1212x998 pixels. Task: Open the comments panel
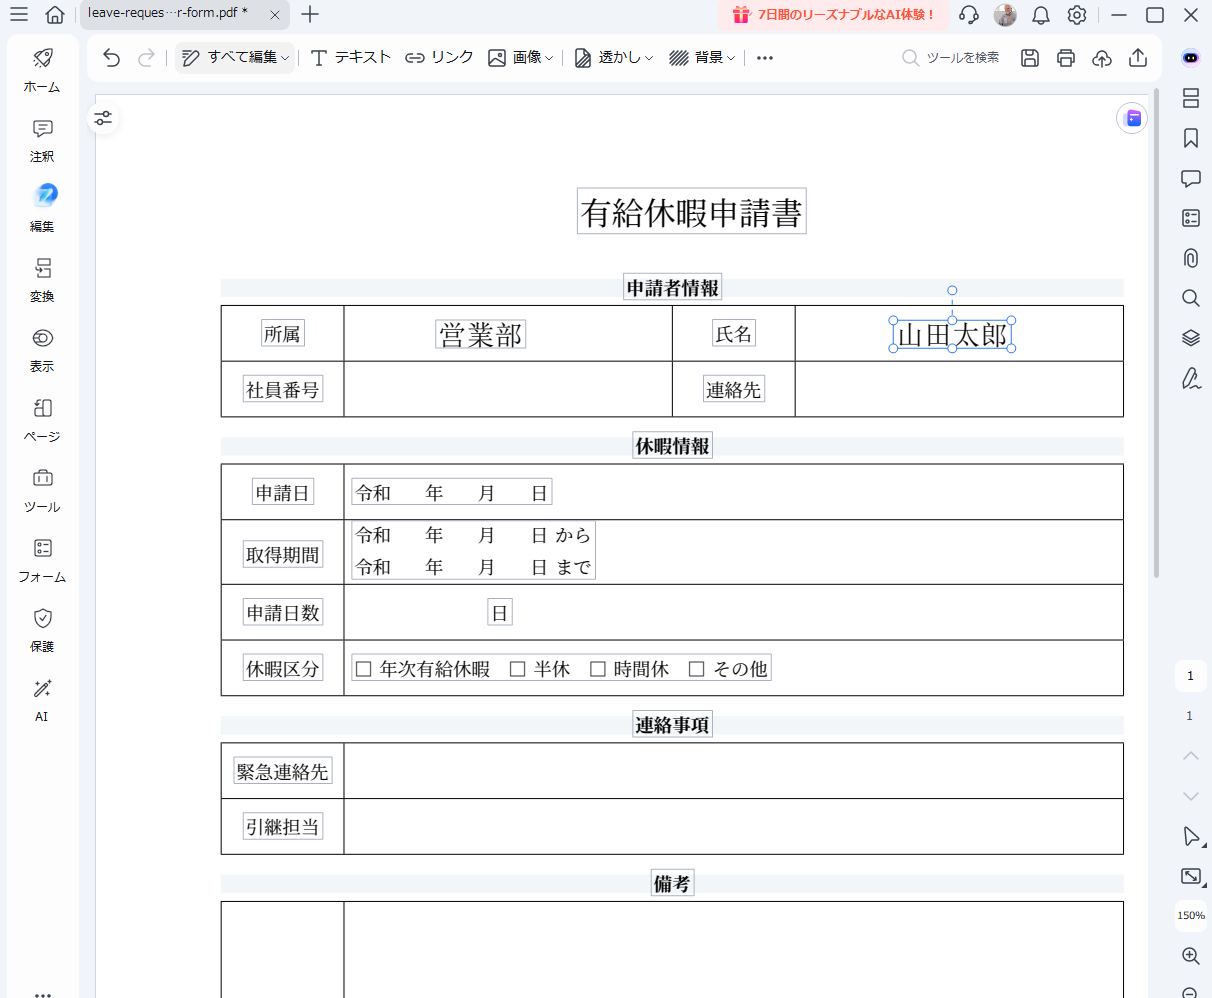pos(1190,178)
